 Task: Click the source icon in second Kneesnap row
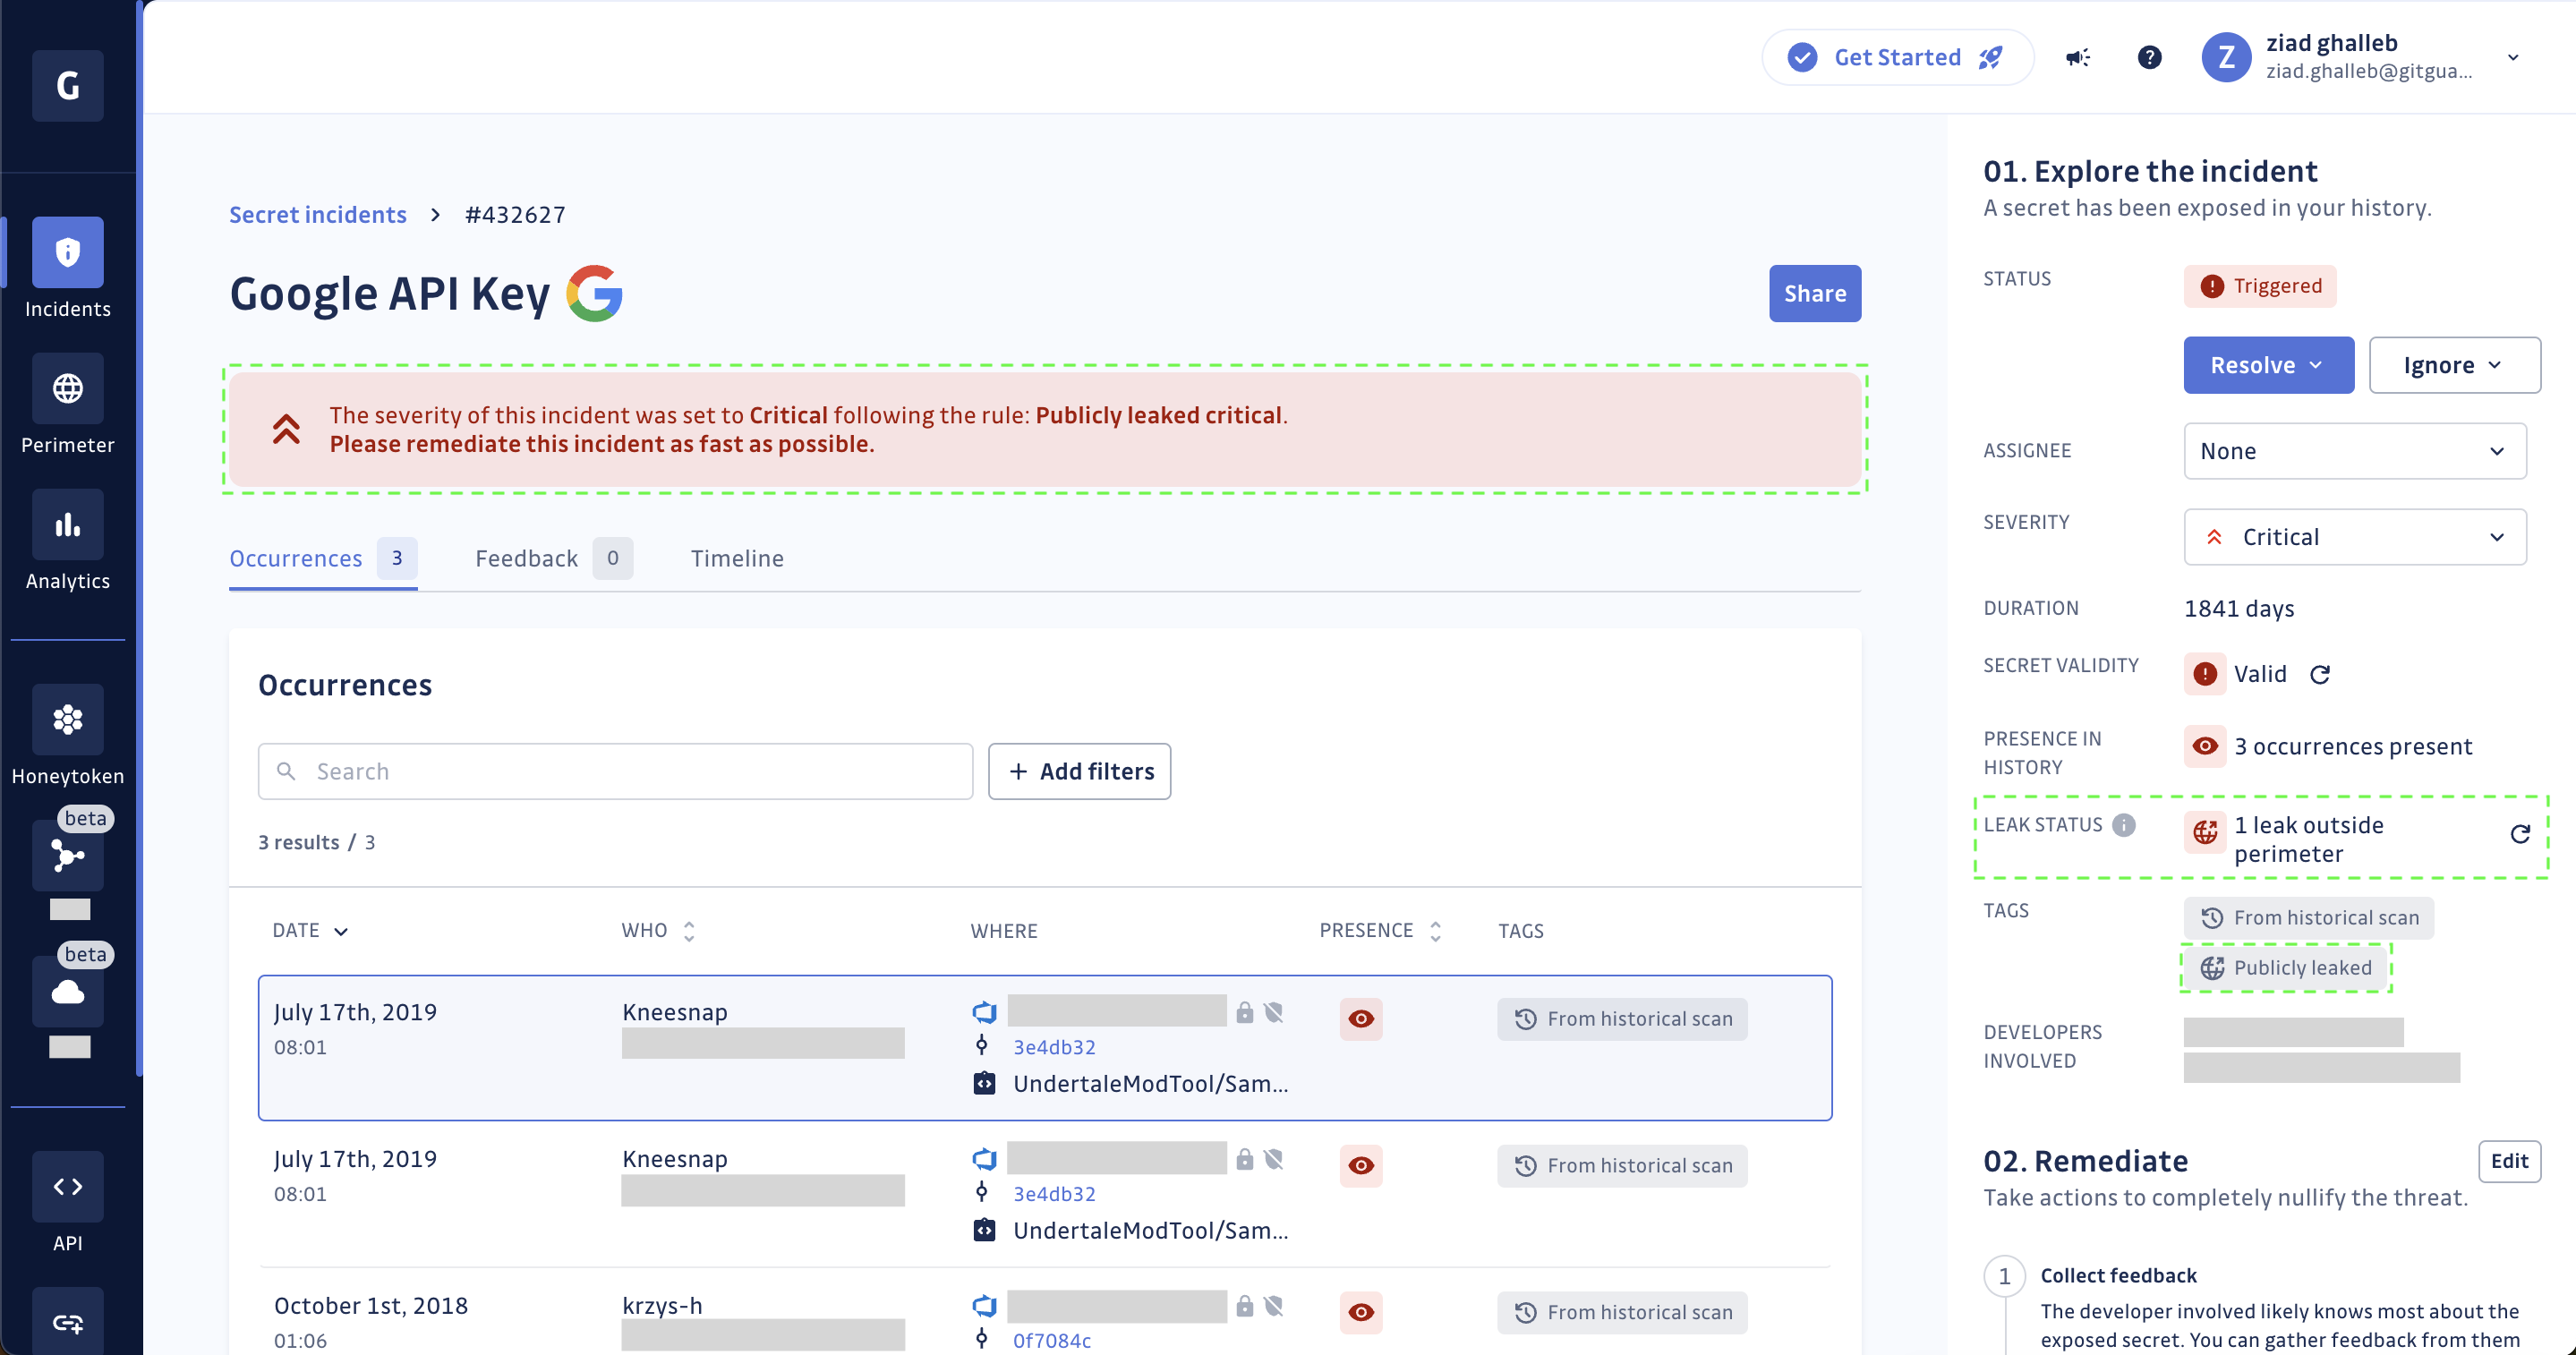click(984, 1159)
